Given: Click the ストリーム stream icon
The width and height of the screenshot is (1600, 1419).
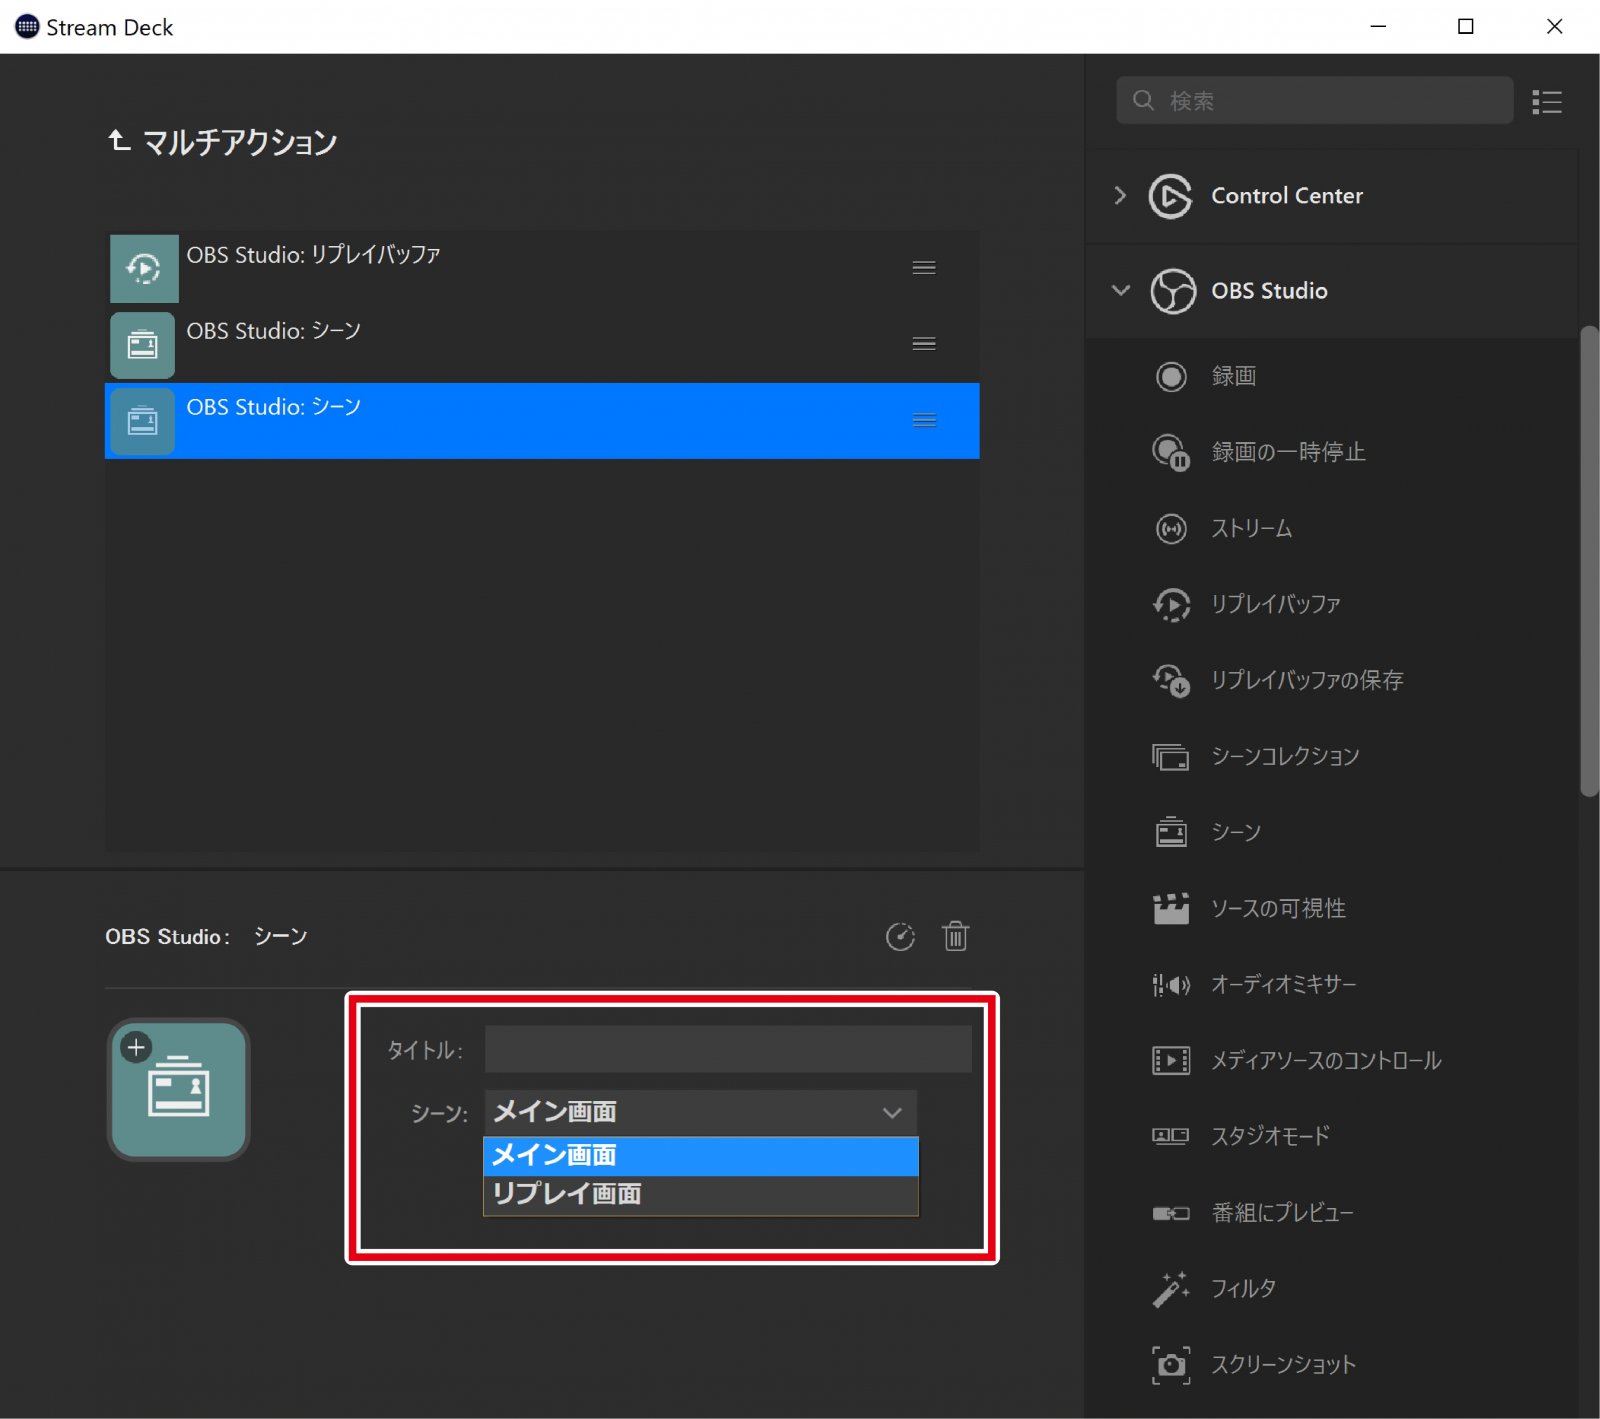Looking at the screenshot, I should [1171, 529].
